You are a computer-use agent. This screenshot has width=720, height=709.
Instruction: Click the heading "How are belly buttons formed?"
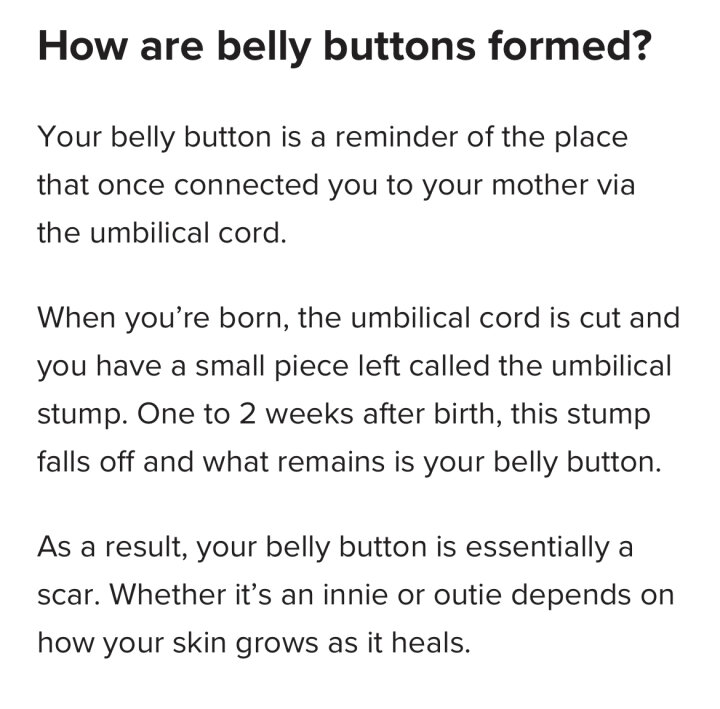point(344,46)
